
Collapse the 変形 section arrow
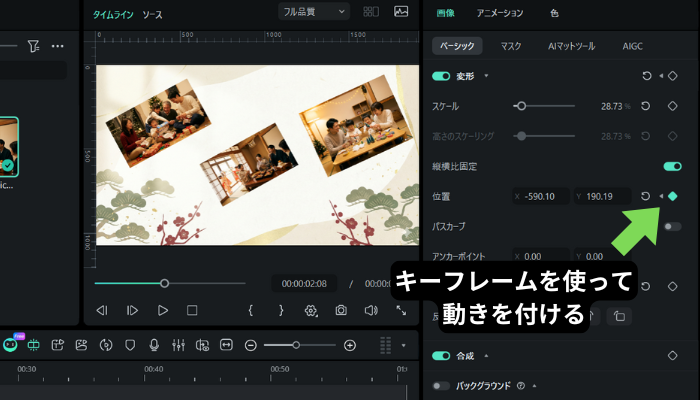(x=486, y=76)
